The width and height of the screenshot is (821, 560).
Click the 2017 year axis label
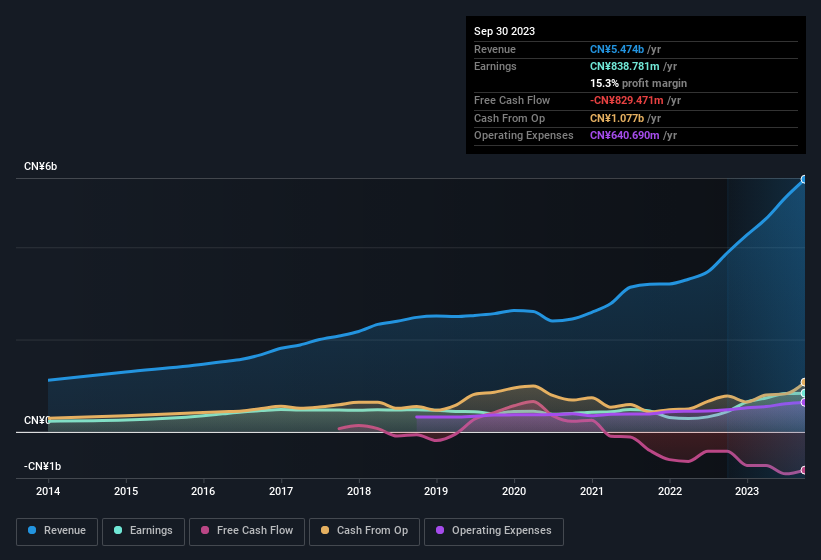[x=281, y=491]
